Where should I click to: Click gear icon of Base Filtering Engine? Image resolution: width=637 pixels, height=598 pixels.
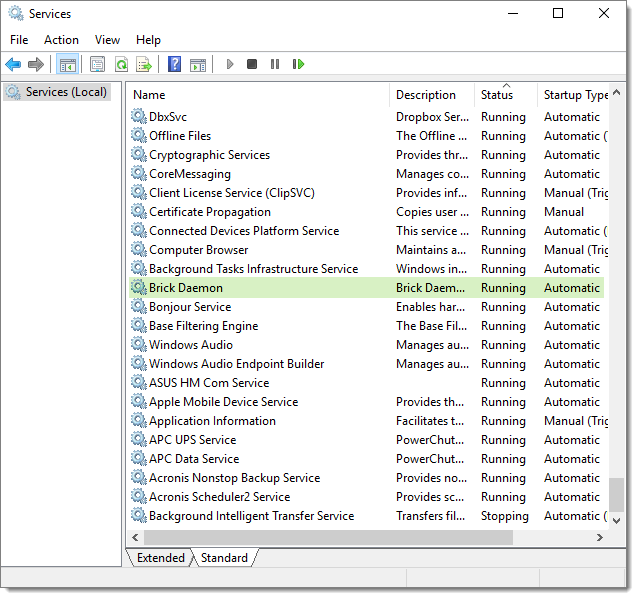click(139, 326)
